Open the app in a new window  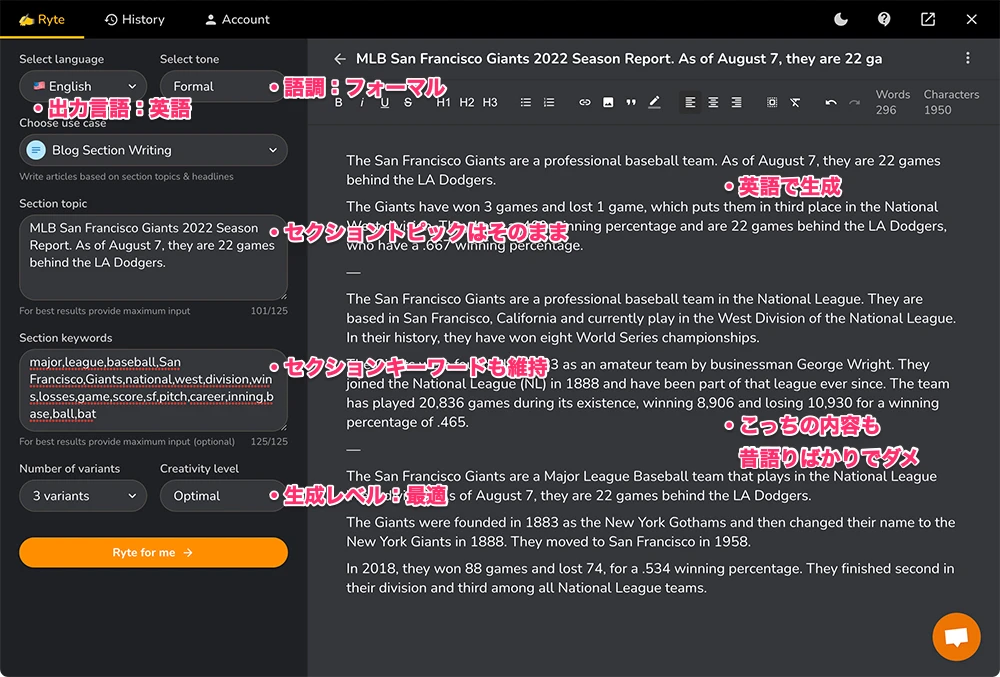(x=928, y=19)
